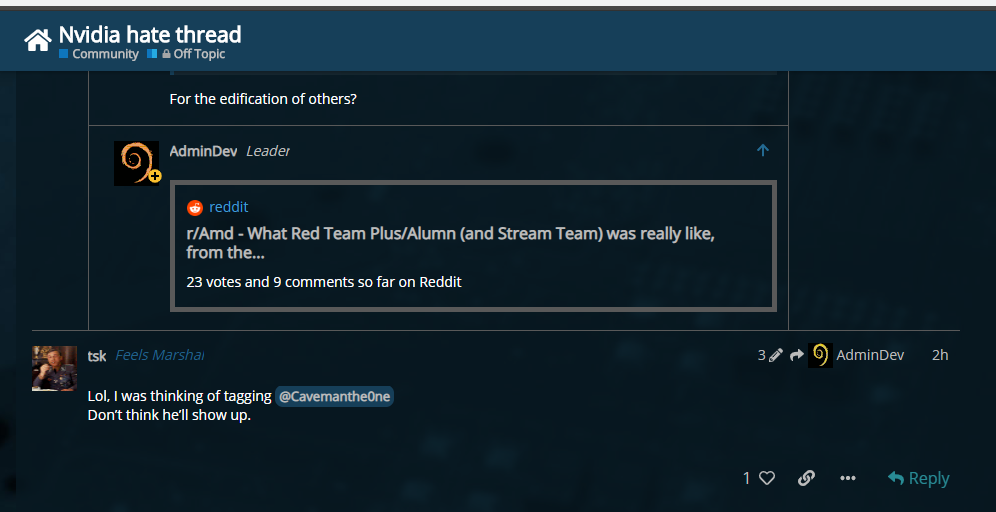
Task: Open the reddit source link
Action: 229,207
